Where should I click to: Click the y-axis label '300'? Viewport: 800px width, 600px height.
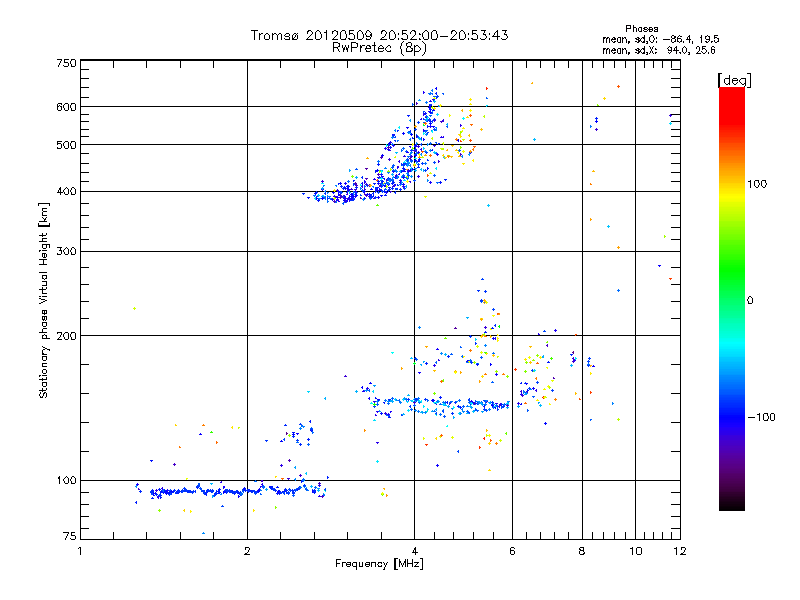[x=66, y=252]
